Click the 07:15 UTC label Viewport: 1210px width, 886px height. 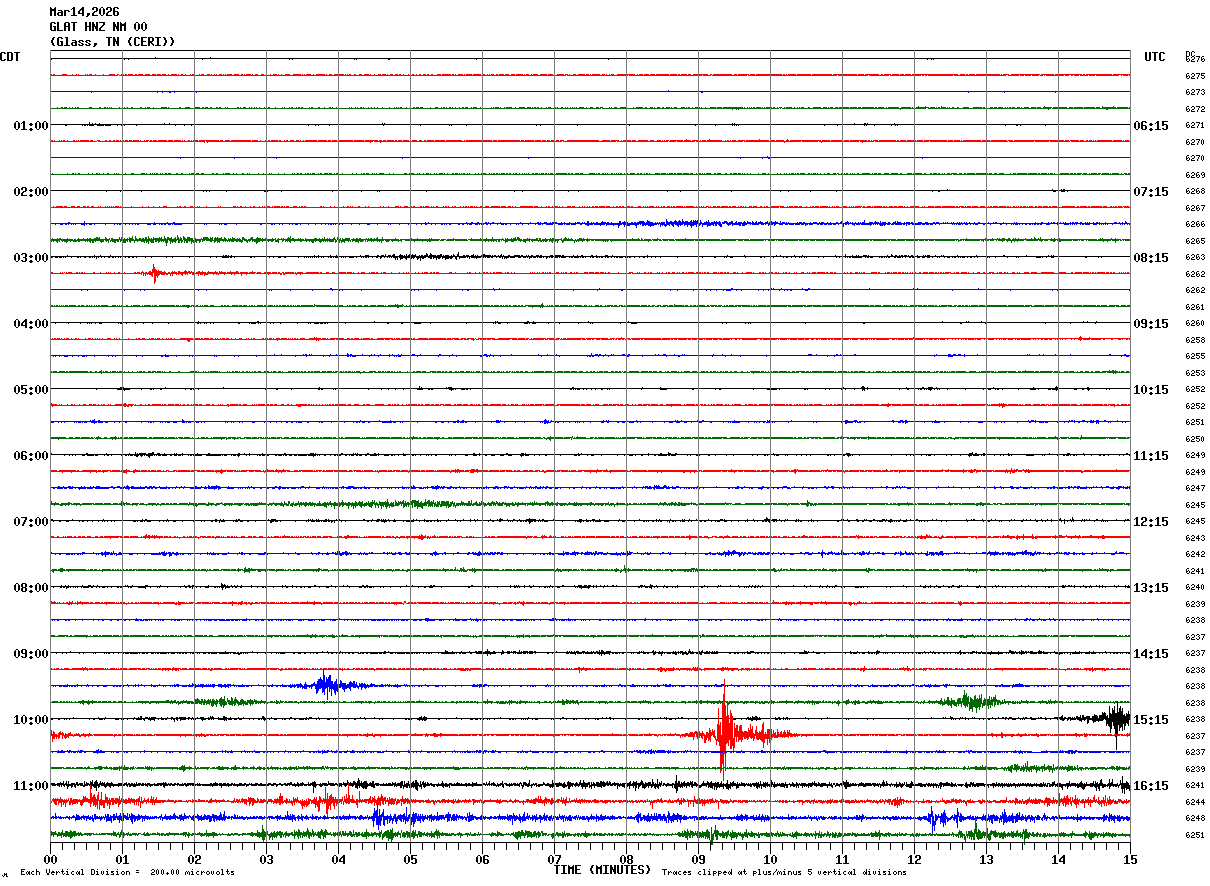(1151, 192)
